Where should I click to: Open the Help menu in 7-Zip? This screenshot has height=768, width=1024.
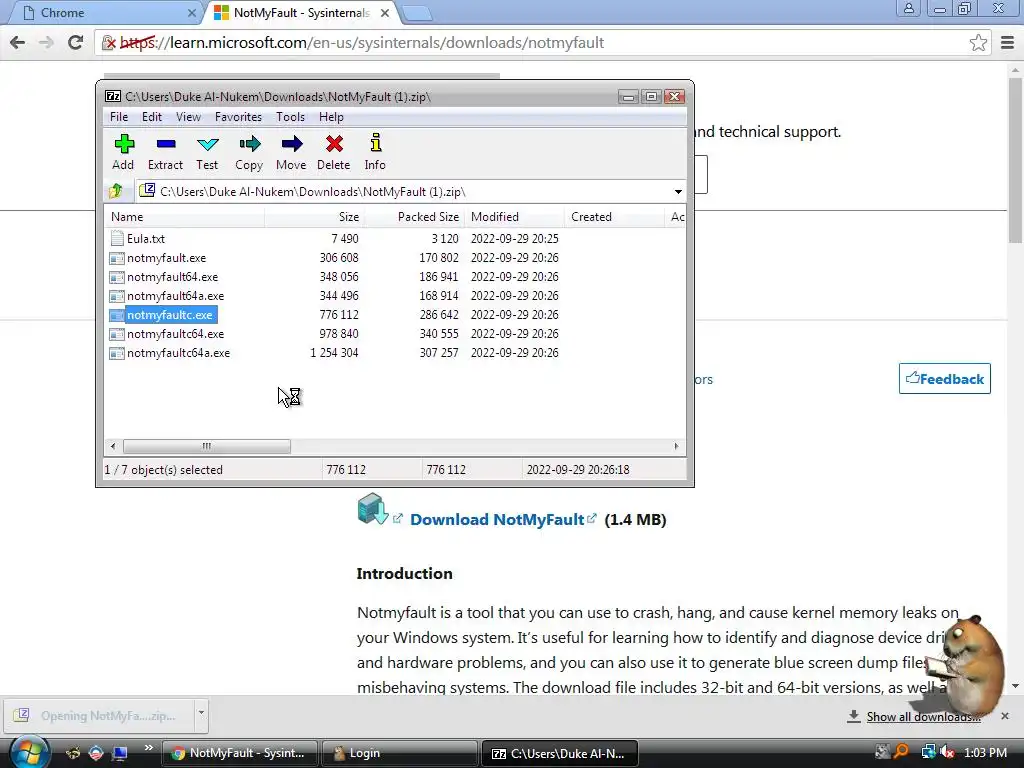pos(331,117)
